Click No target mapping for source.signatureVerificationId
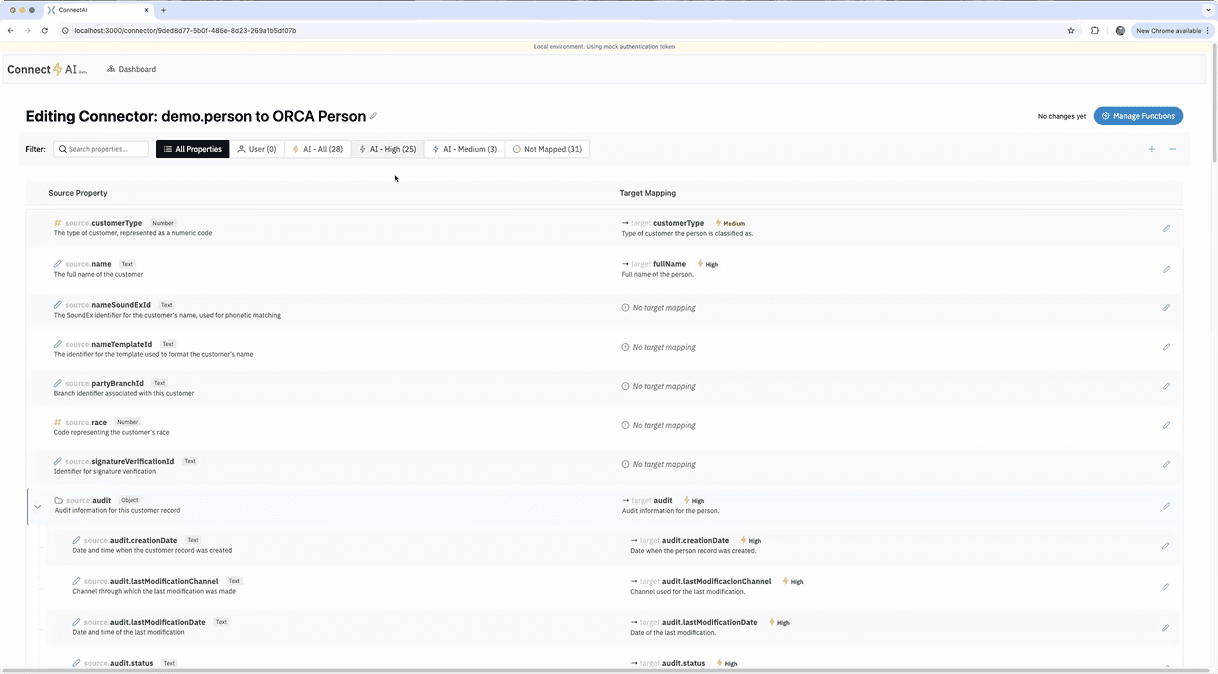Screen dimensions: 1218x674 (664, 464)
